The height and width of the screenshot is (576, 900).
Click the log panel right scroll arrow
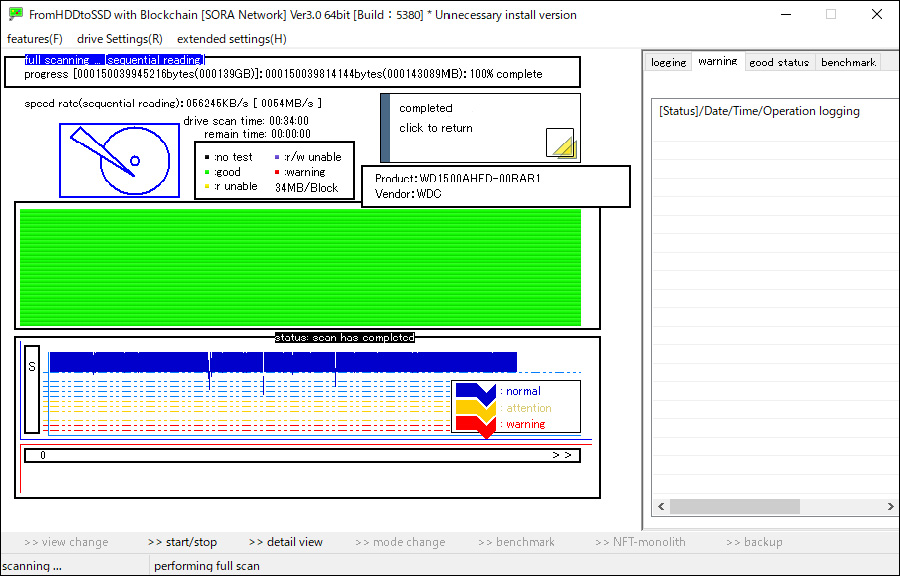(x=890, y=507)
